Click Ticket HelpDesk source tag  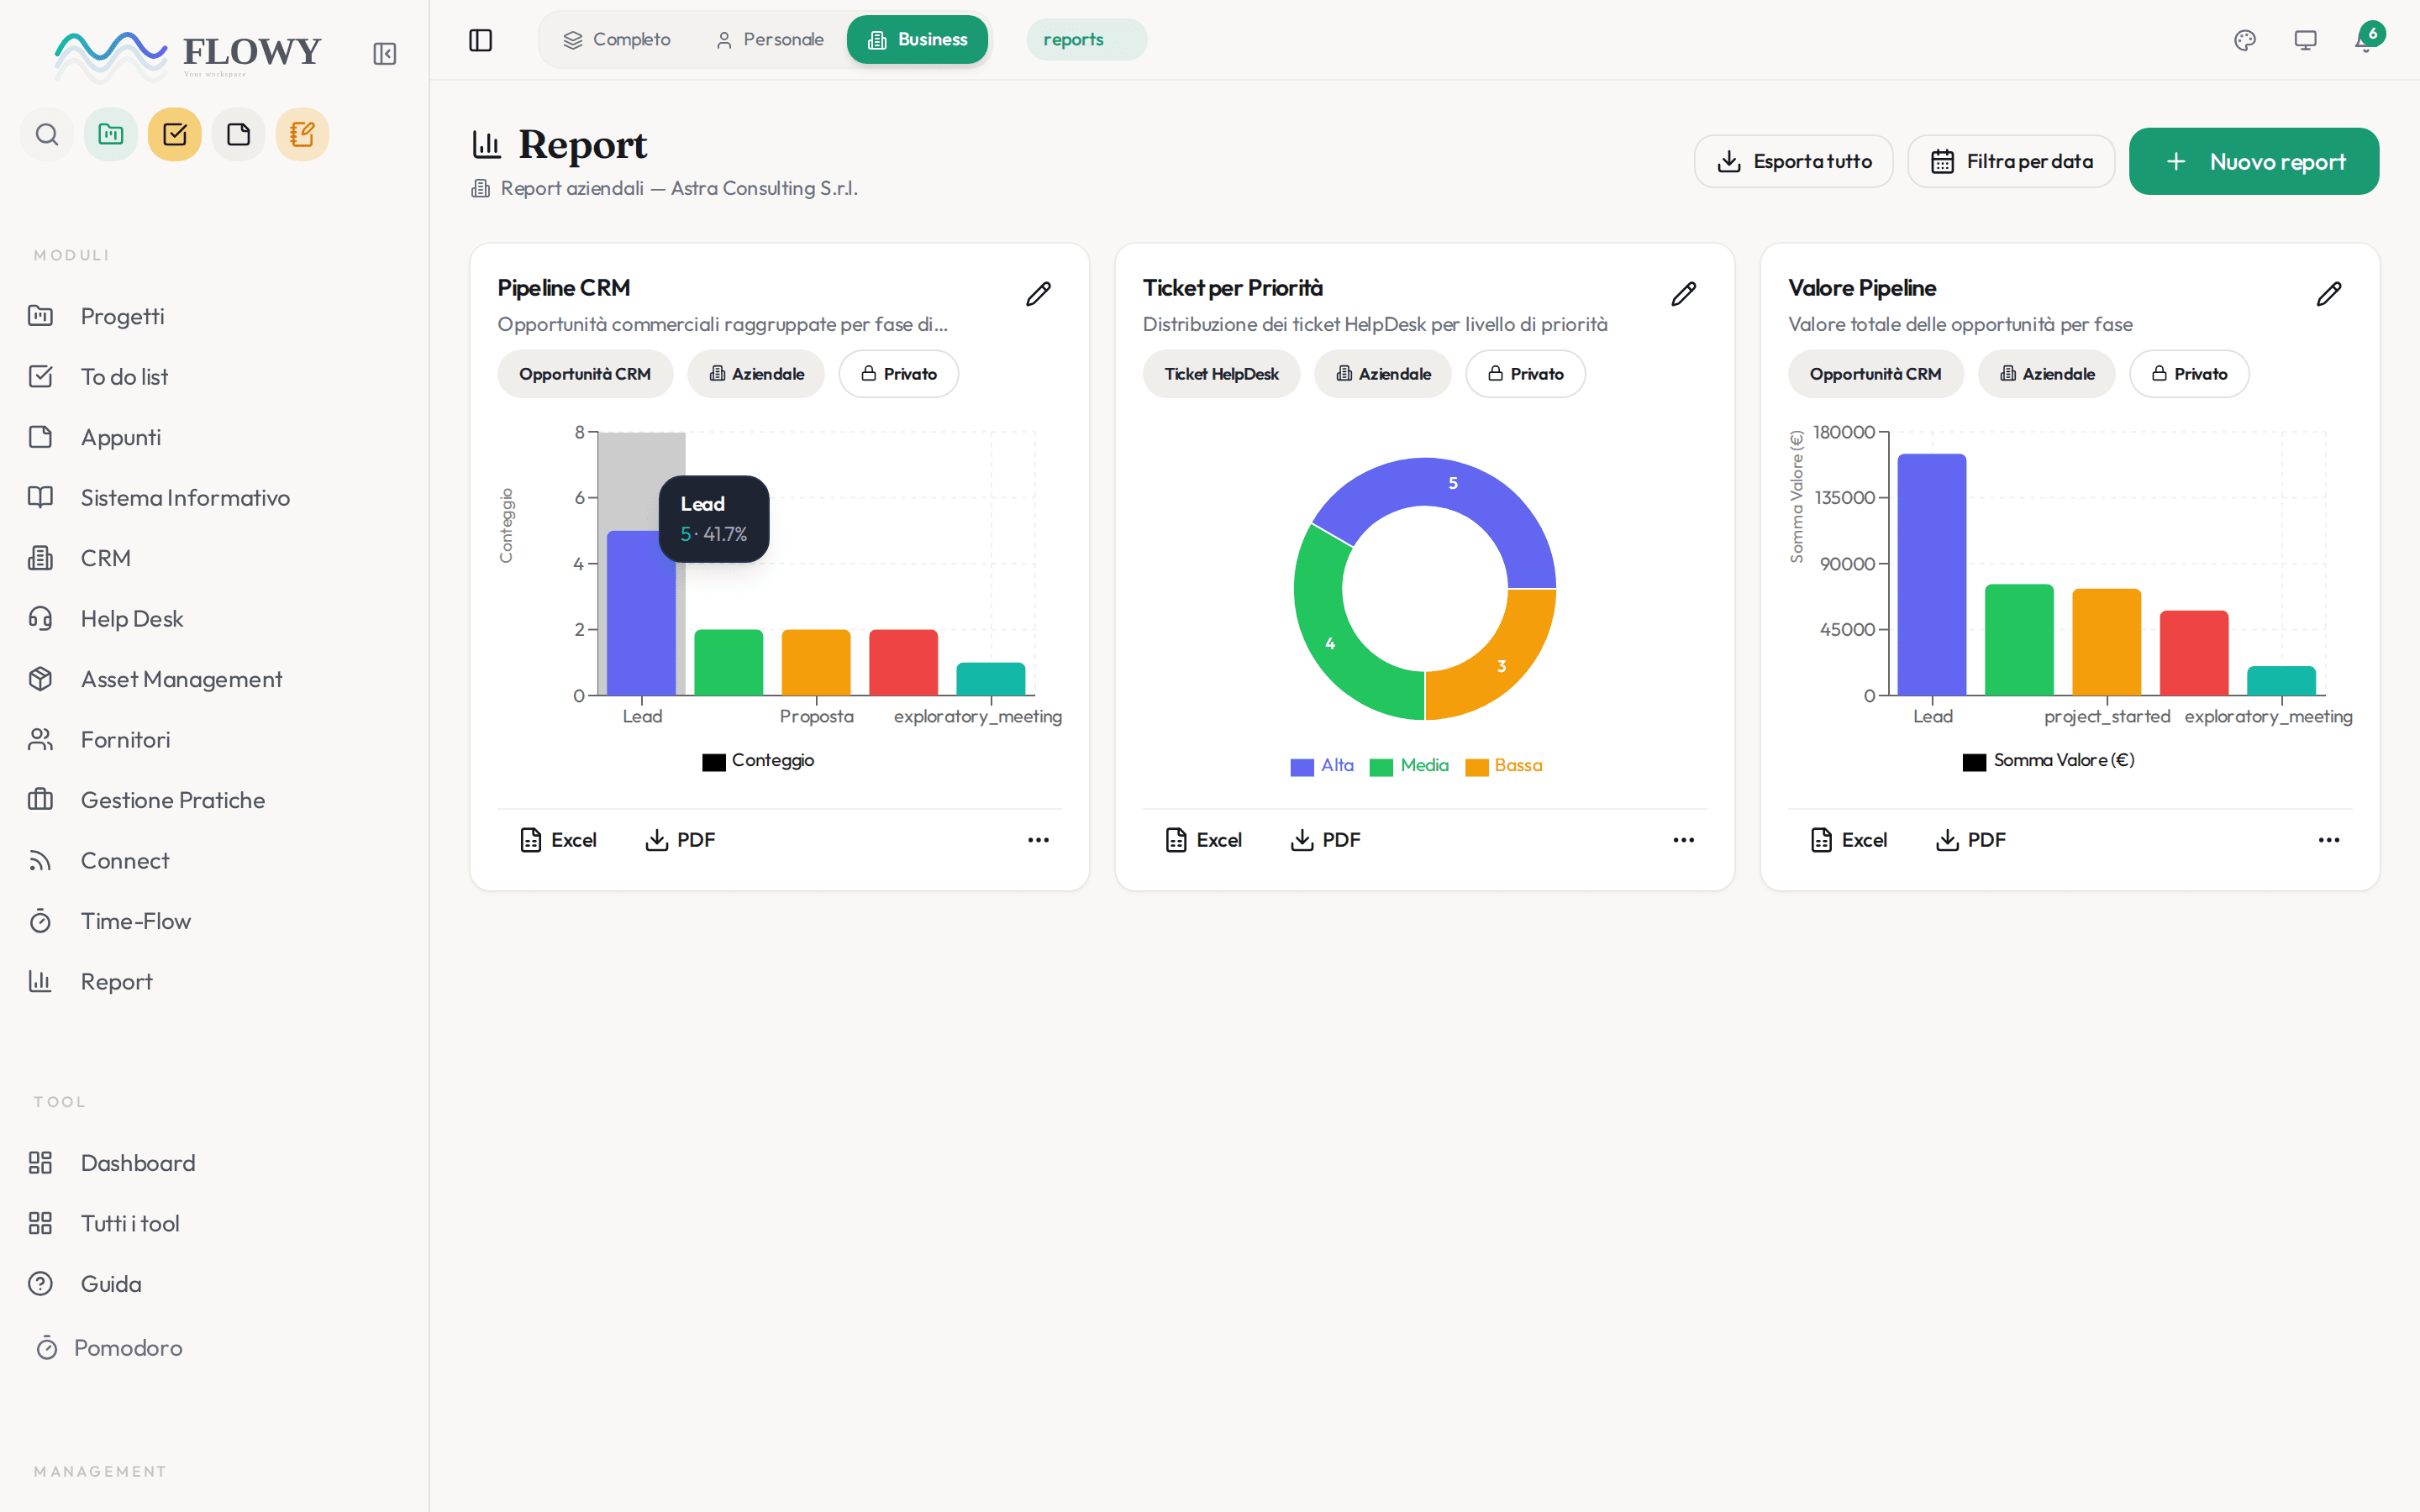click(1222, 374)
